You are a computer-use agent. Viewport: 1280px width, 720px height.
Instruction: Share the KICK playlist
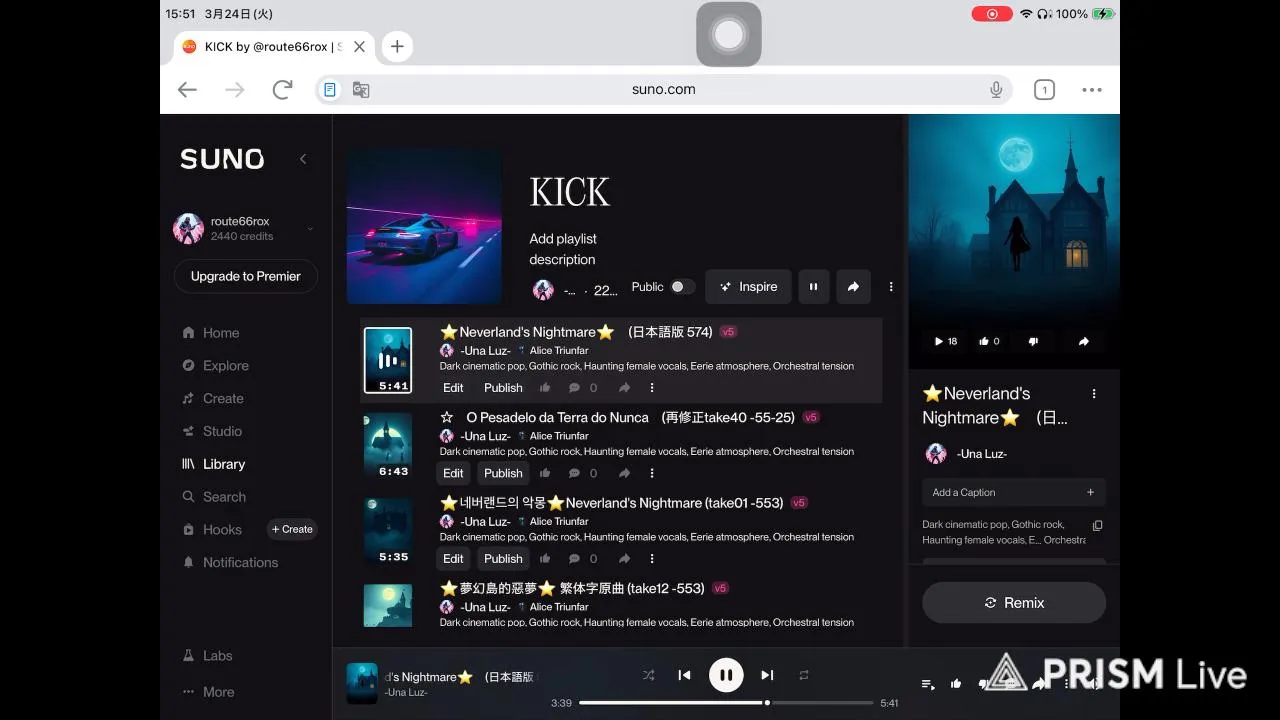pyautogui.click(x=853, y=287)
